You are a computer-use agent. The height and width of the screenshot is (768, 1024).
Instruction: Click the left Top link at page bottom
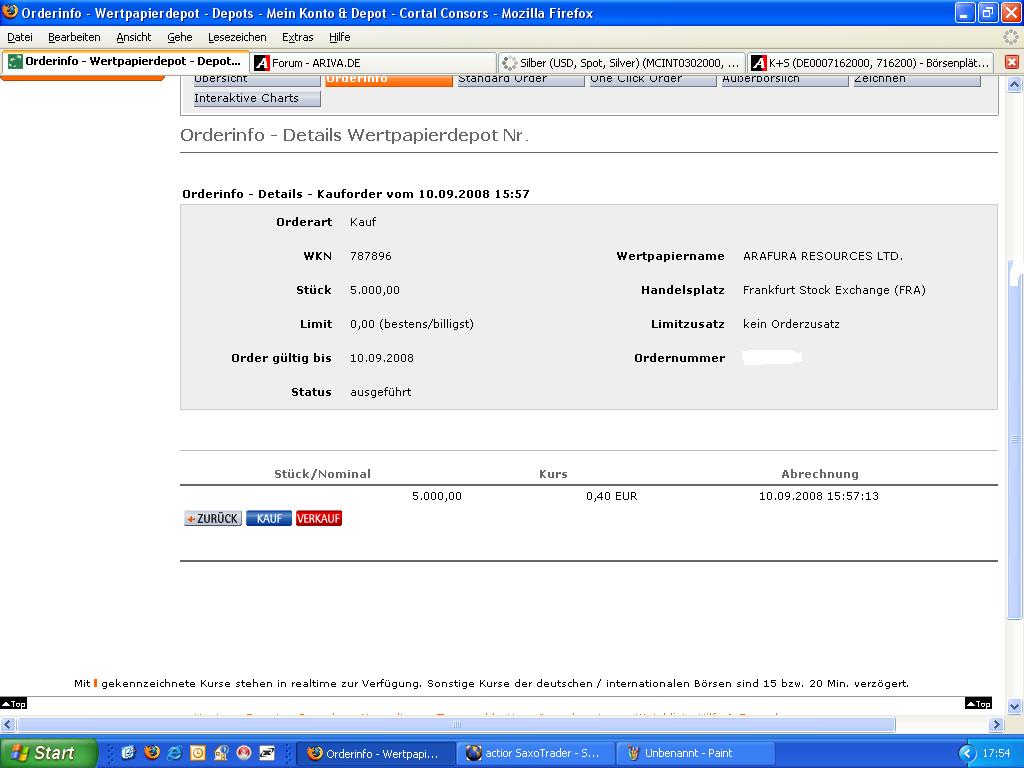(14, 703)
